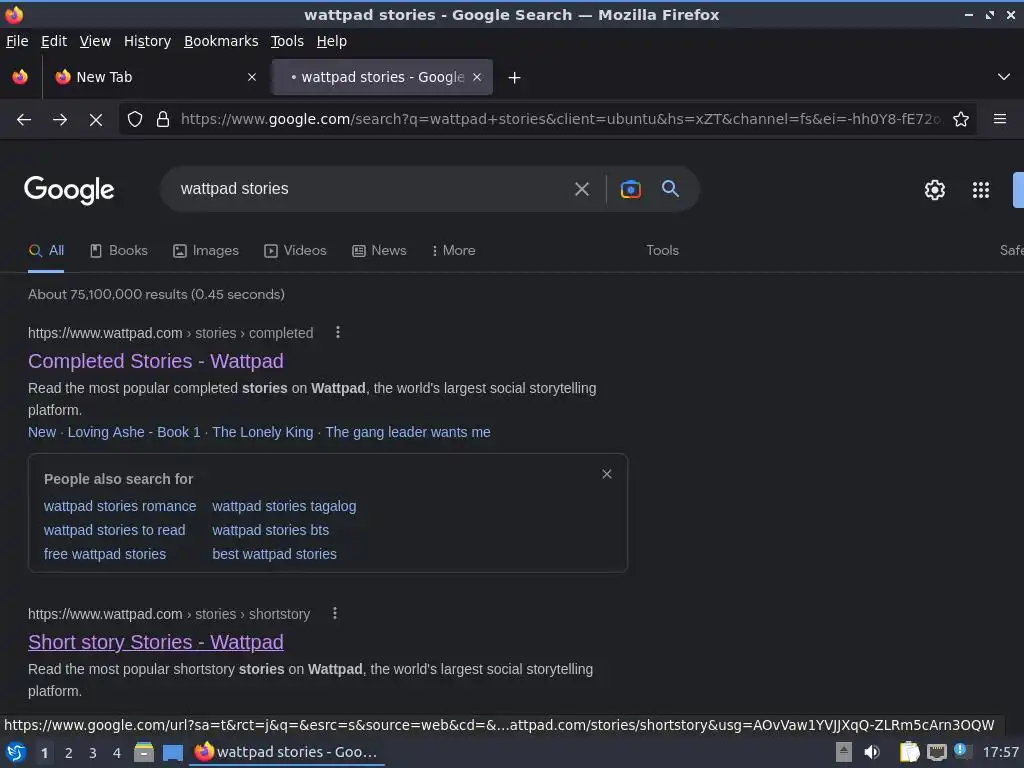The width and height of the screenshot is (1024, 768).
Task: Close the New Tab tab
Action: coord(252,77)
